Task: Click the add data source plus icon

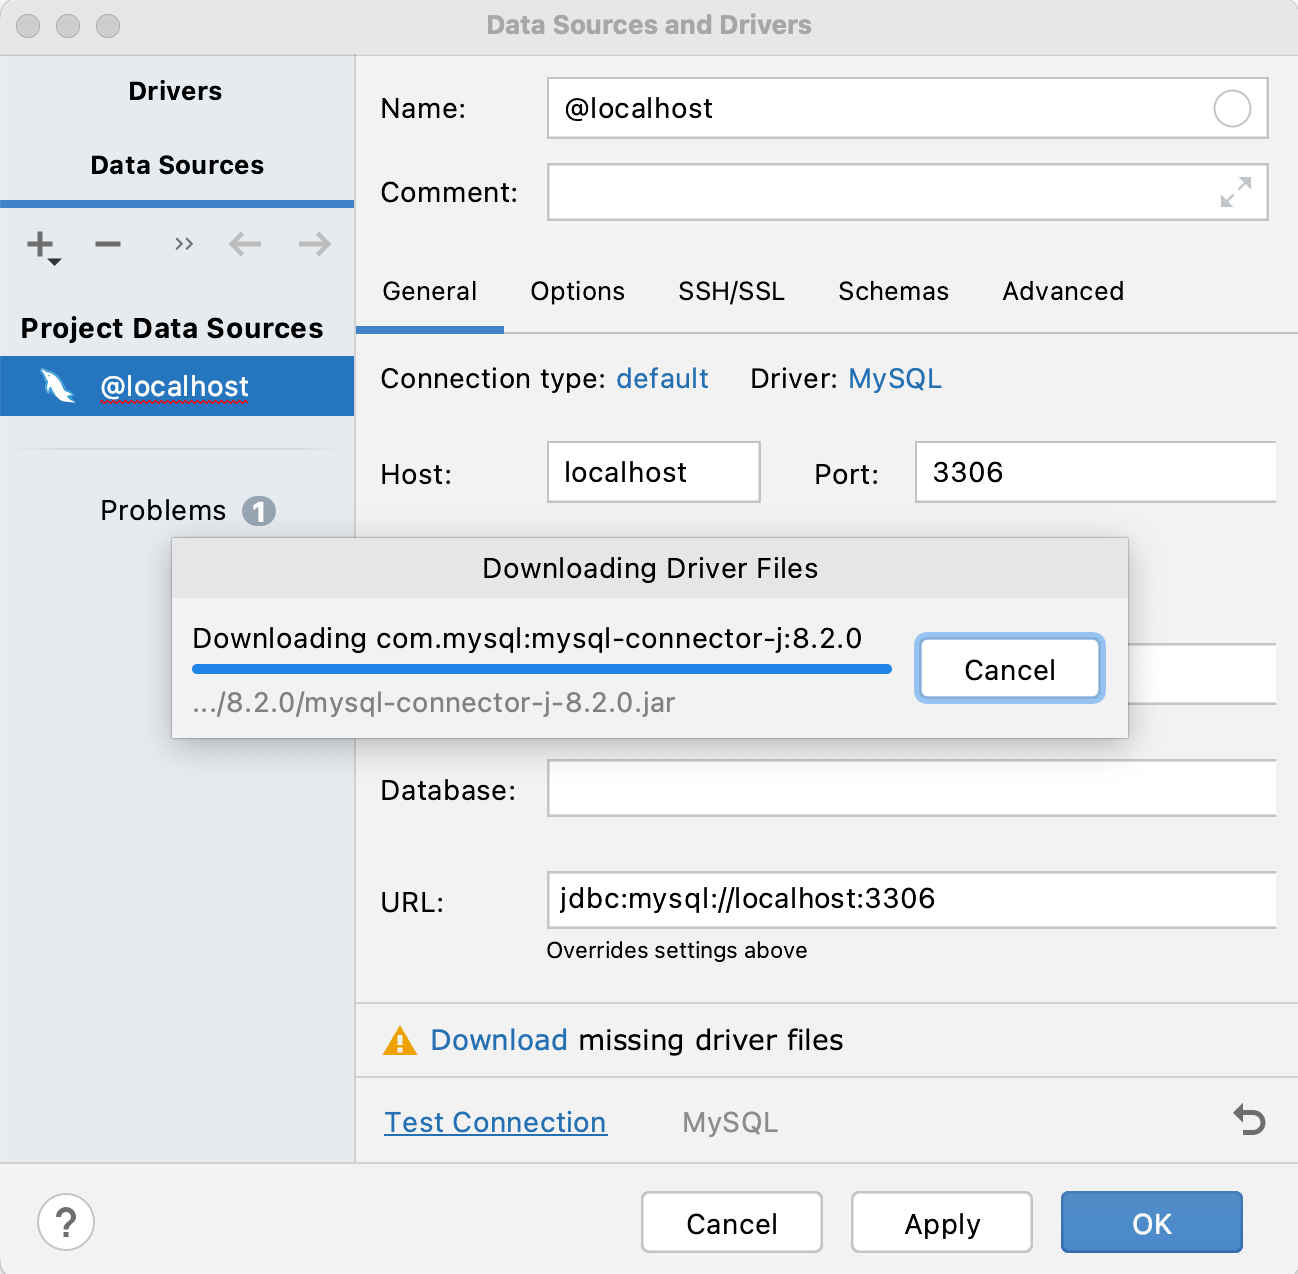Action: coord(41,245)
